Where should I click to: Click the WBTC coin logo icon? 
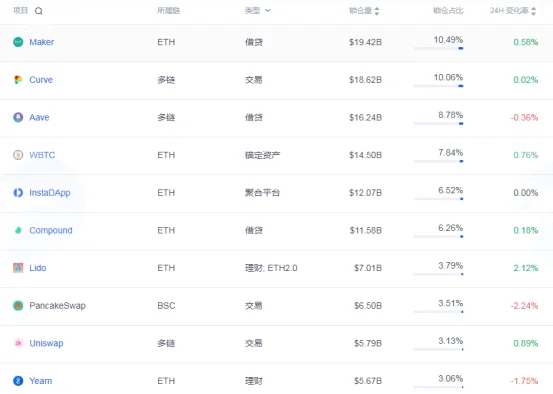tap(18, 155)
